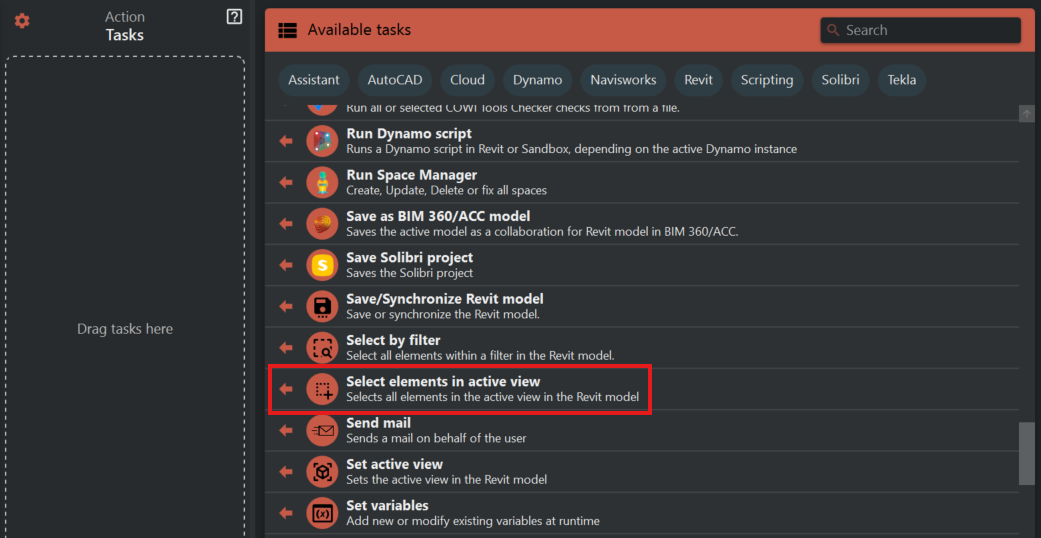Filter tasks by Dynamo category
Screen dimensions: 1041x538
point(538,80)
